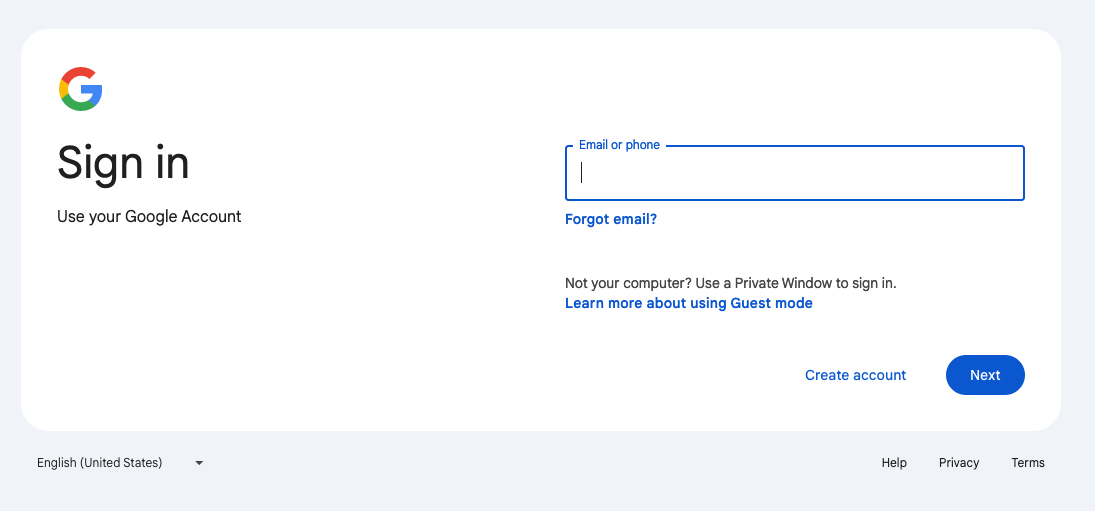This screenshot has height=511, width=1095.
Task: Open the Terms footer link
Action: [1028, 463]
